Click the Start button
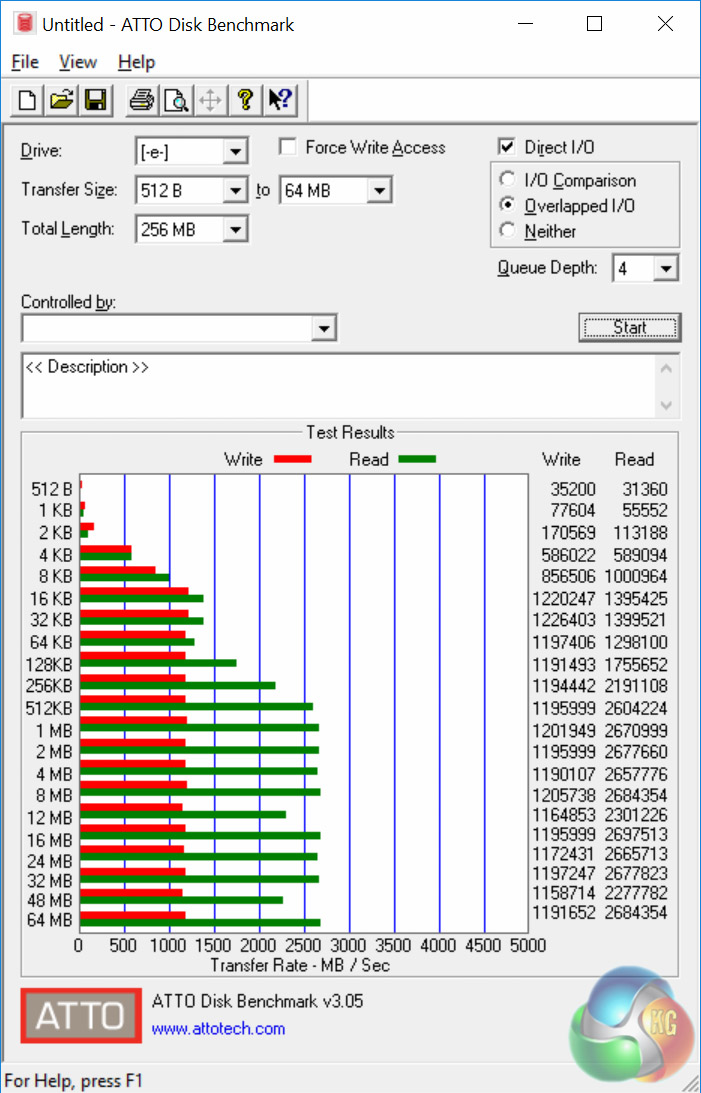Image resolution: width=701 pixels, height=1093 pixels. point(629,327)
